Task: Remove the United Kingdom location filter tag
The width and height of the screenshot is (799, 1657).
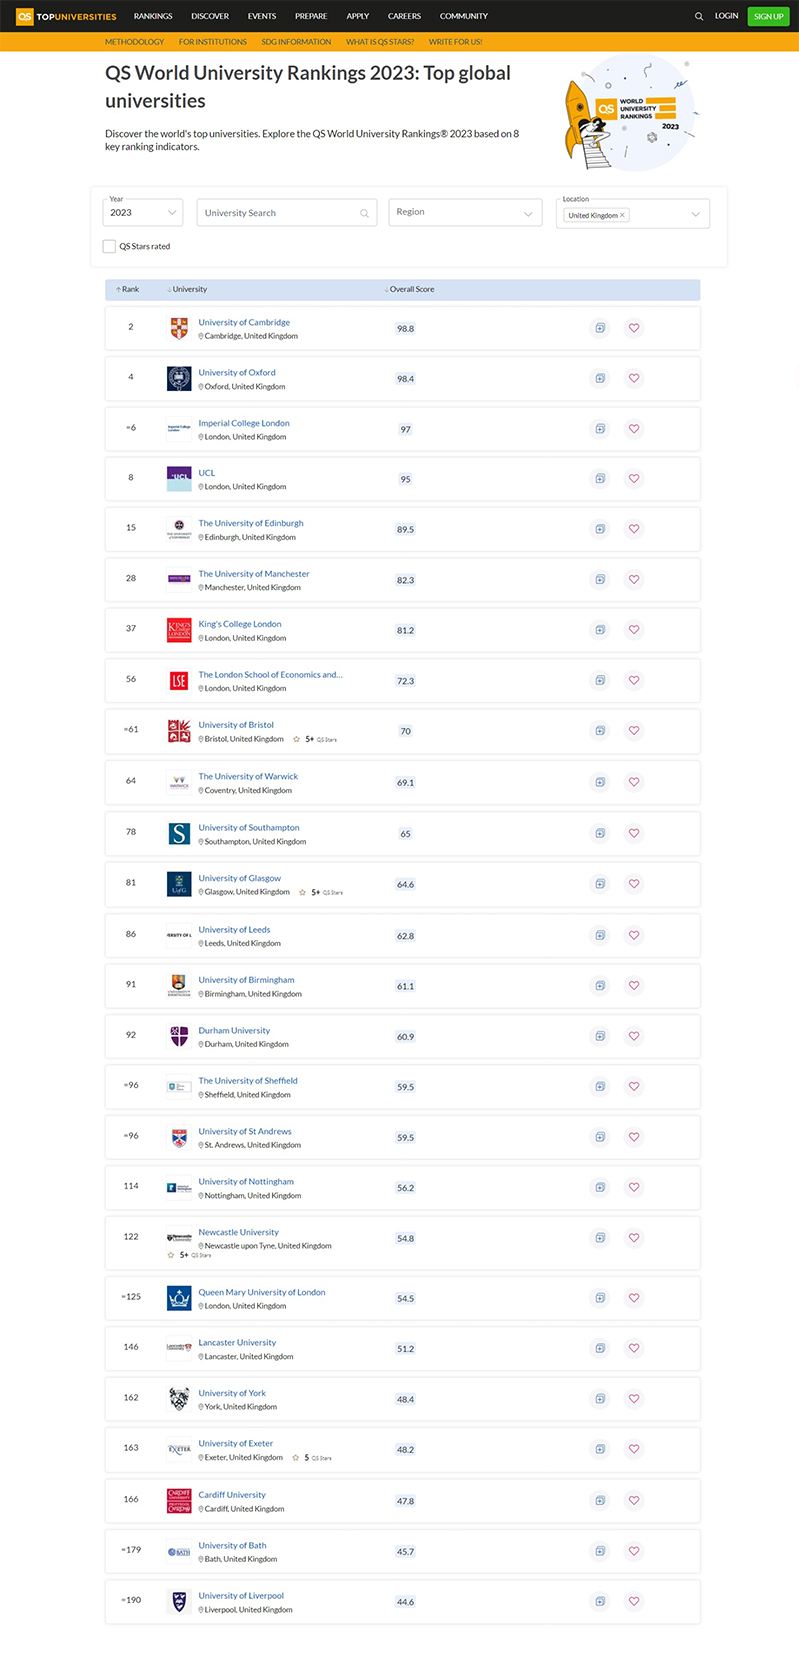Action: [x=622, y=215]
